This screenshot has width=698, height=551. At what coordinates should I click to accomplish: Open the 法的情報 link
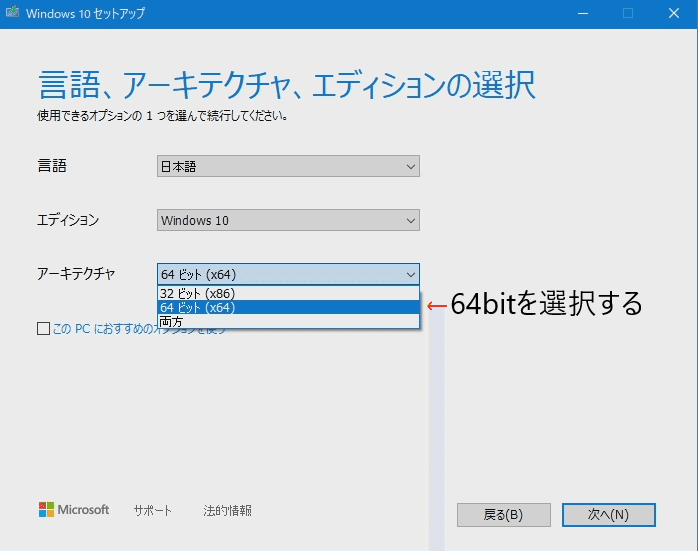(x=227, y=510)
